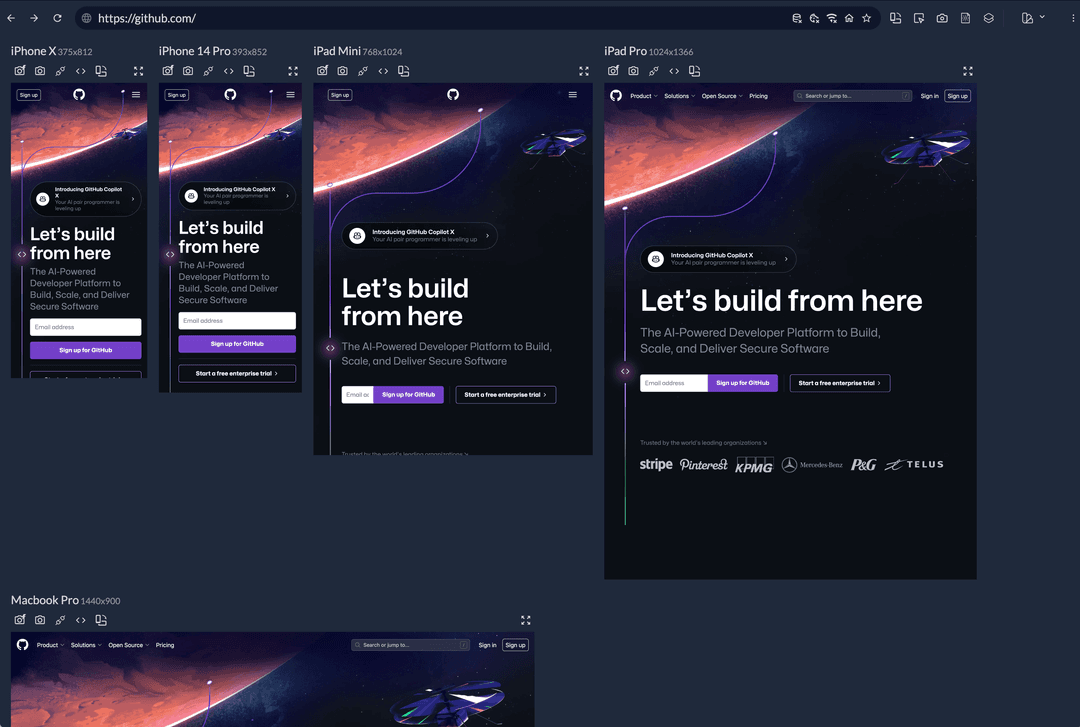Open the three-dot overflow menu top right

[x=1073, y=17]
